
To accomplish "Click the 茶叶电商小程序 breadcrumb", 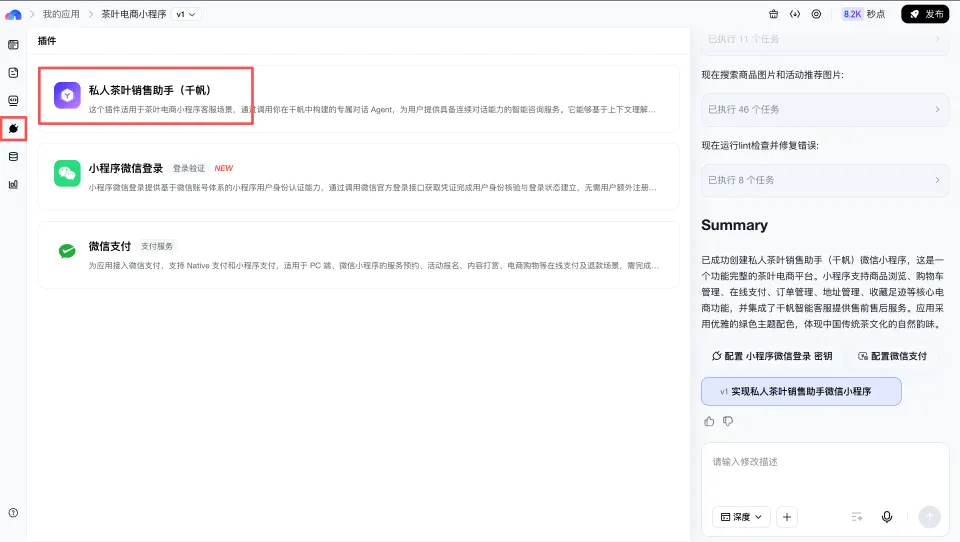I will (x=133, y=14).
